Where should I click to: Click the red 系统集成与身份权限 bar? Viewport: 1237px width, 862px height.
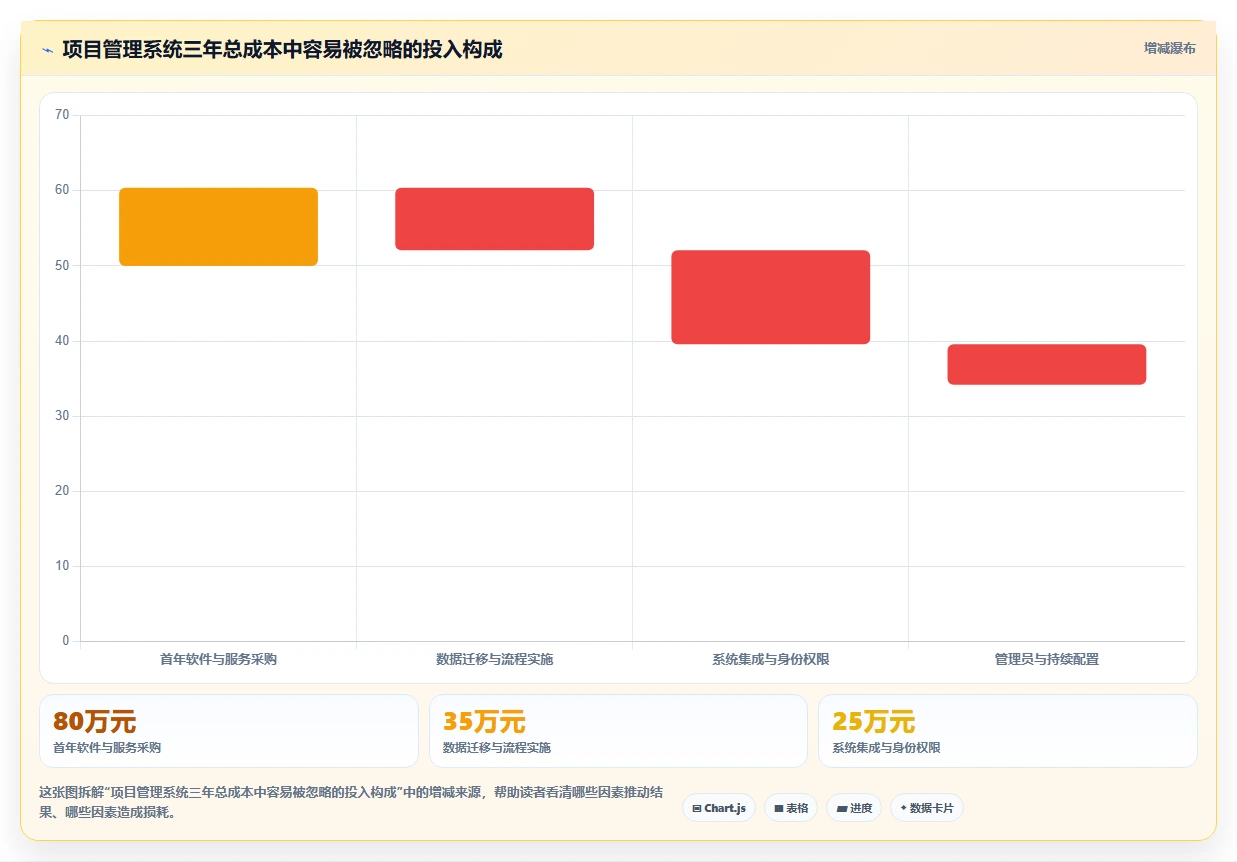(x=770, y=297)
